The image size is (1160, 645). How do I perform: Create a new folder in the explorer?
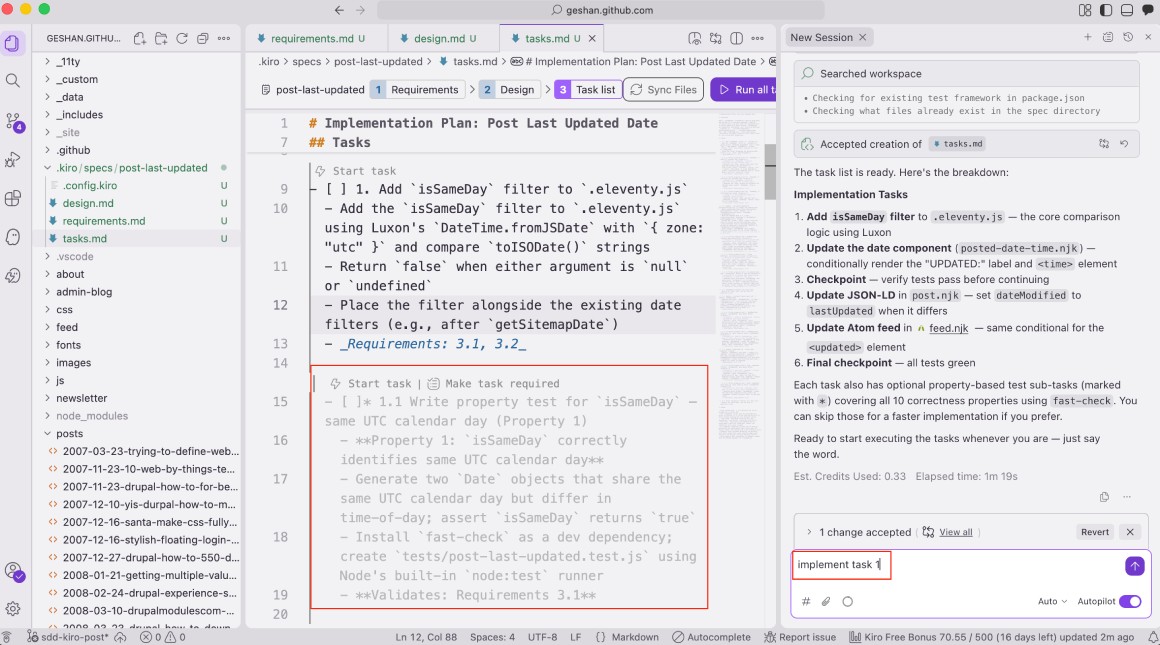[161, 38]
